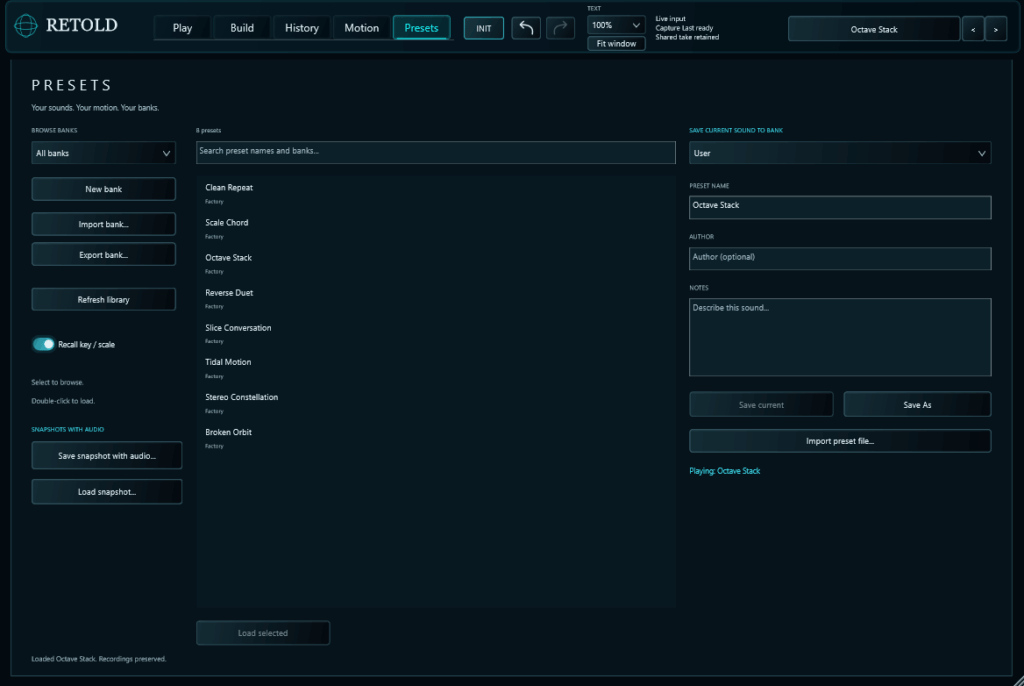The height and width of the screenshot is (686, 1024).
Task: Click the Save As button
Action: [917, 404]
